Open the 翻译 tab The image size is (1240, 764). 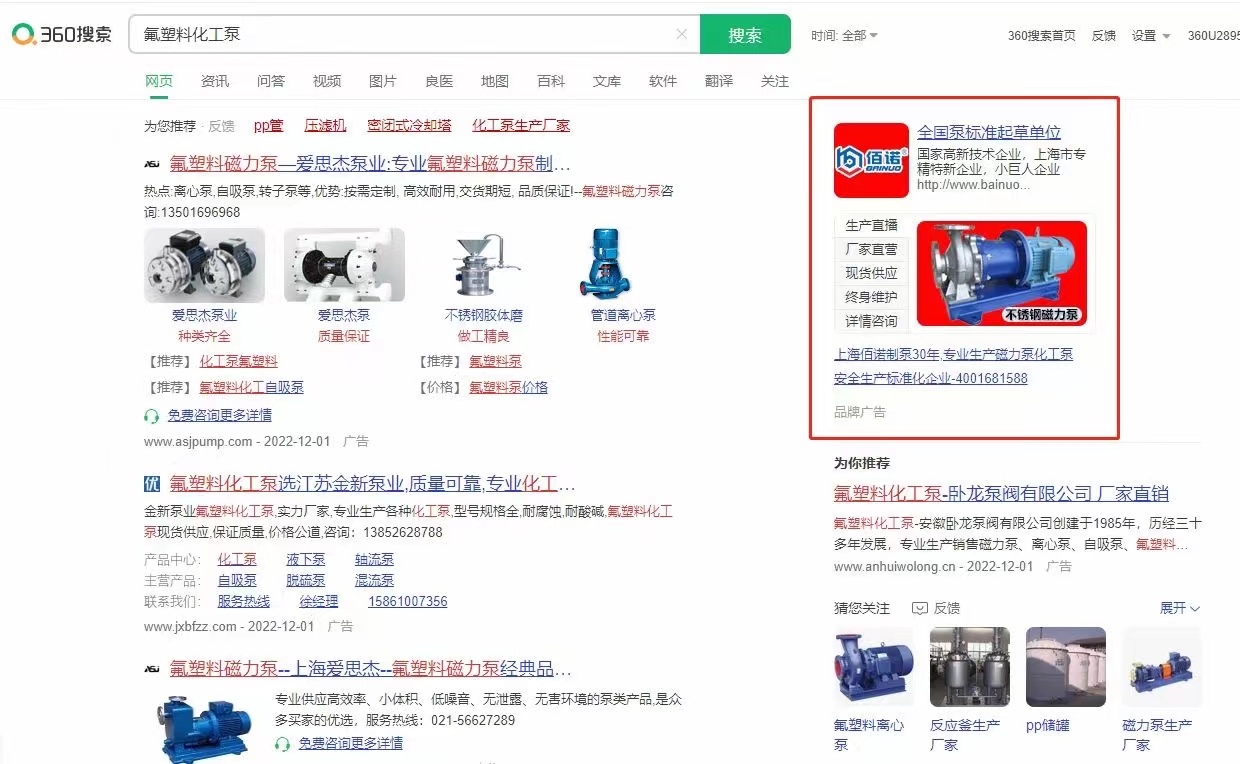pos(719,81)
